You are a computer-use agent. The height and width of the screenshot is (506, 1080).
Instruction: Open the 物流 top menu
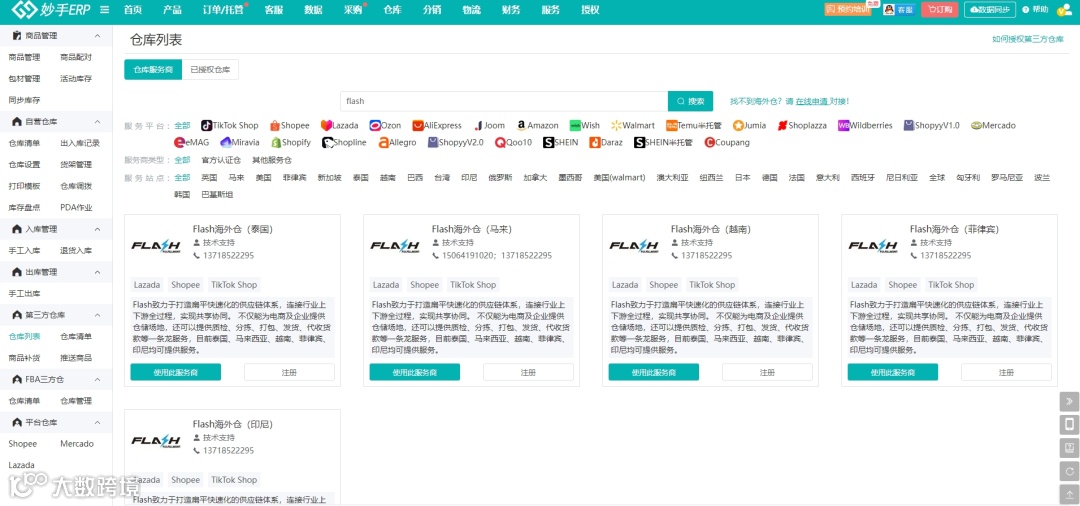click(x=472, y=10)
